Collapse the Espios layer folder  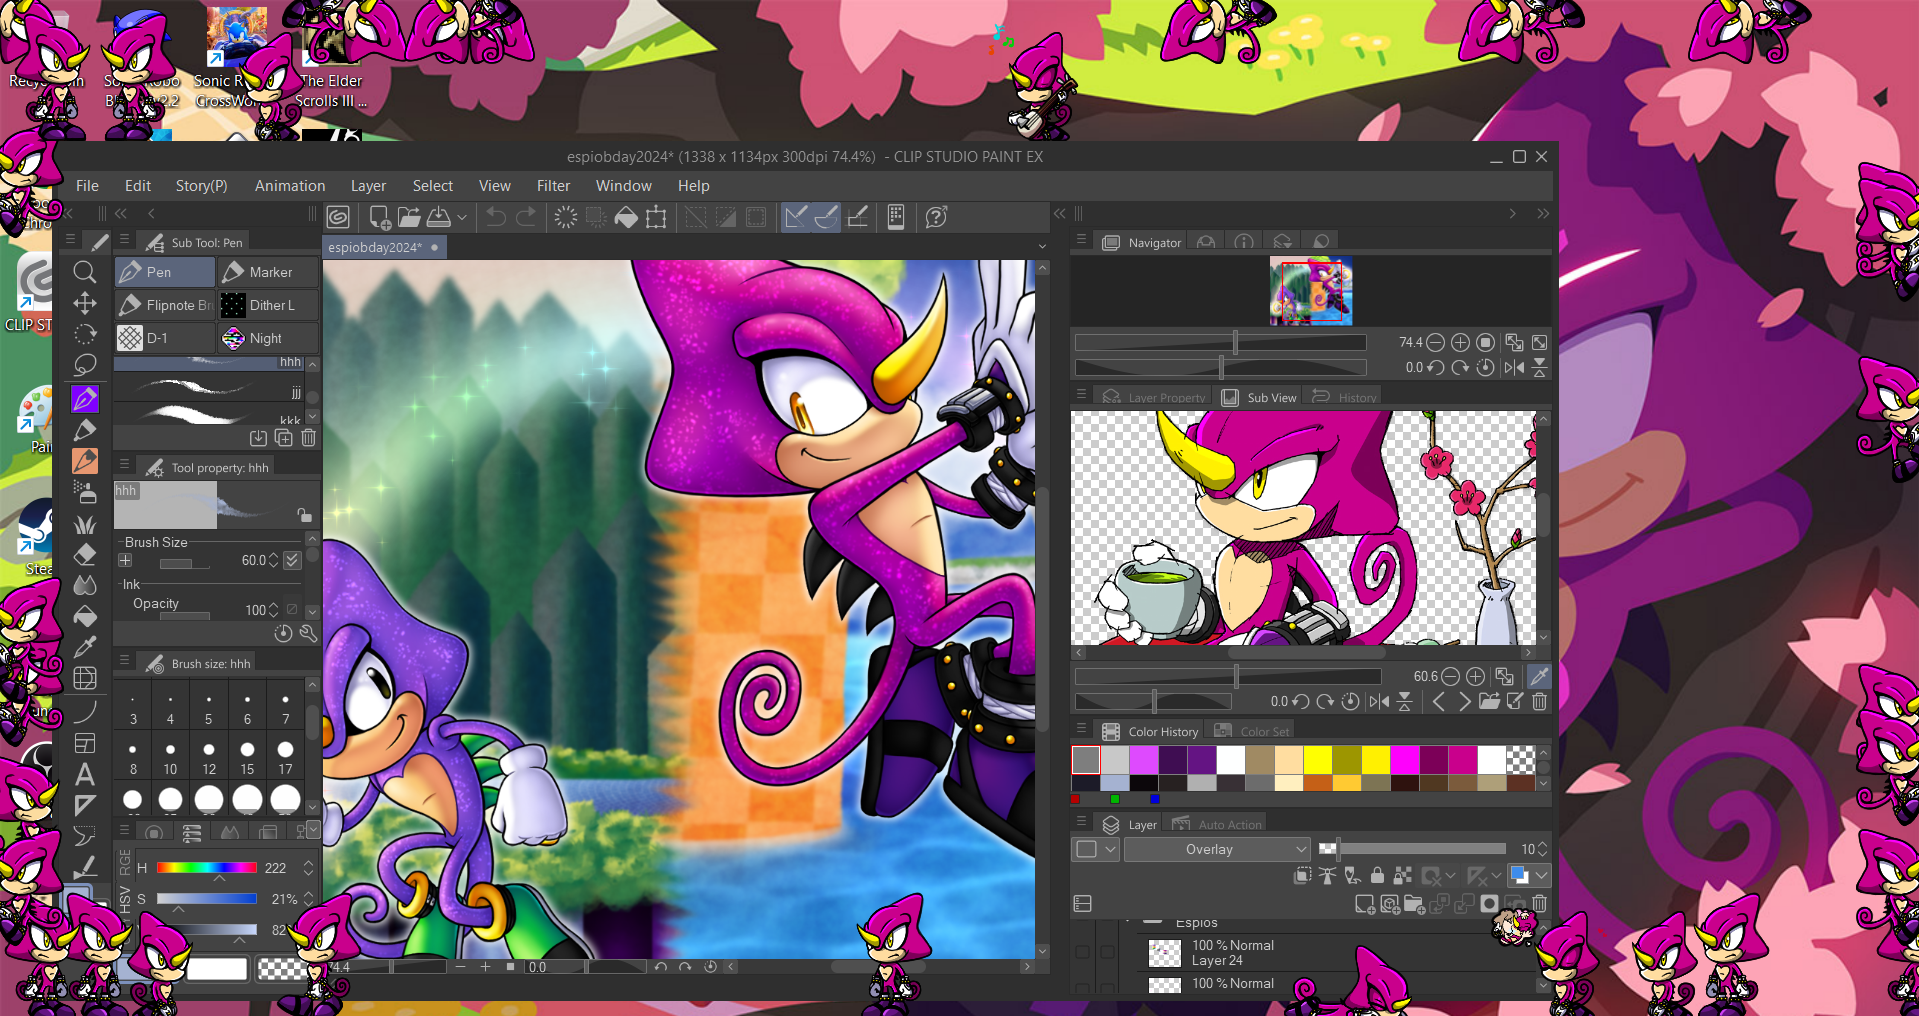click(1129, 921)
